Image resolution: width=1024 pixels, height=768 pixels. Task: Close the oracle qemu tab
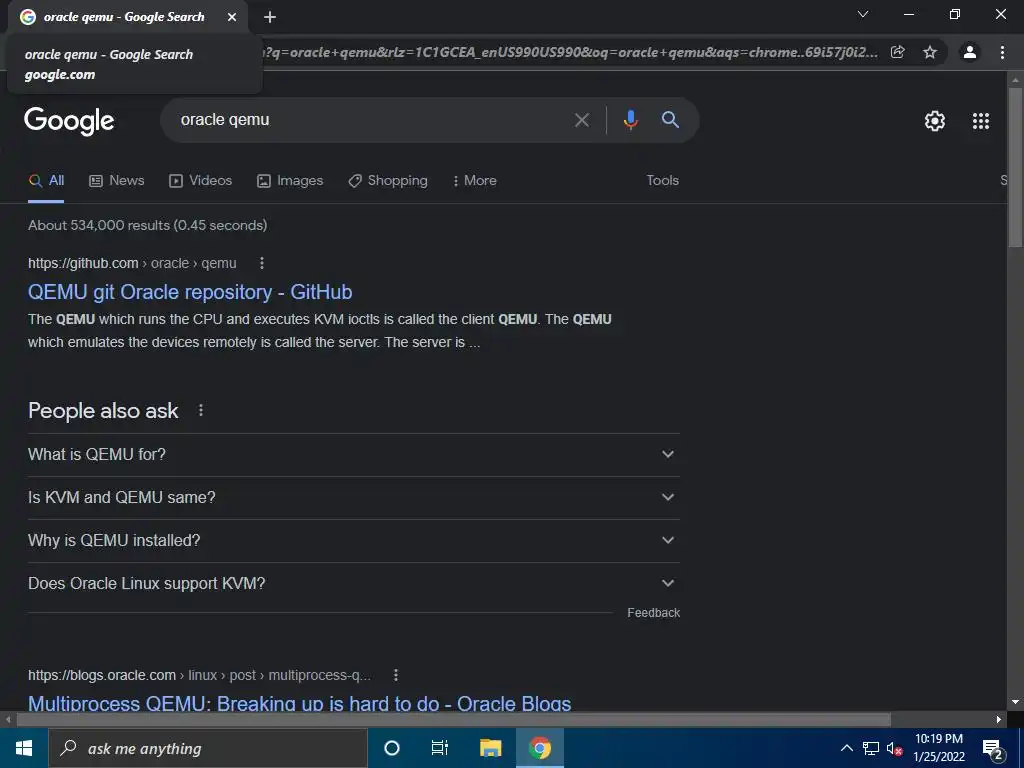(232, 18)
